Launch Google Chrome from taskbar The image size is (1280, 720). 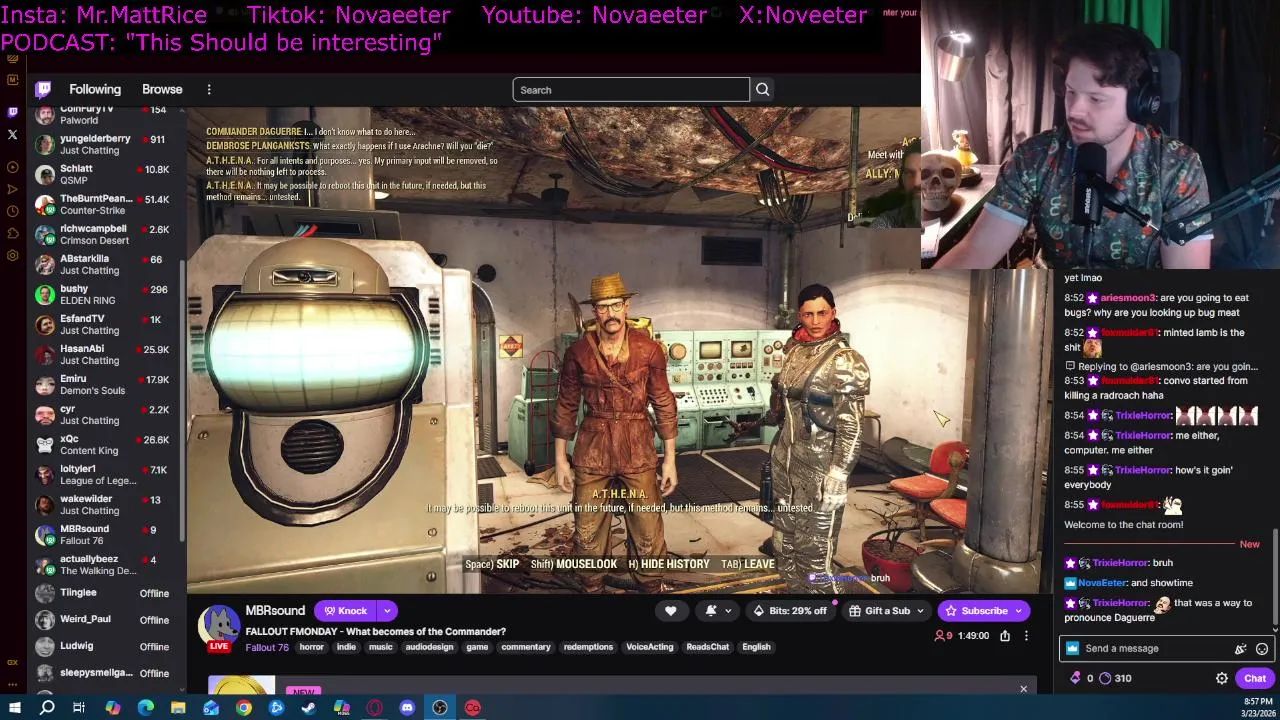pyautogui.click(x=244, y=708)
